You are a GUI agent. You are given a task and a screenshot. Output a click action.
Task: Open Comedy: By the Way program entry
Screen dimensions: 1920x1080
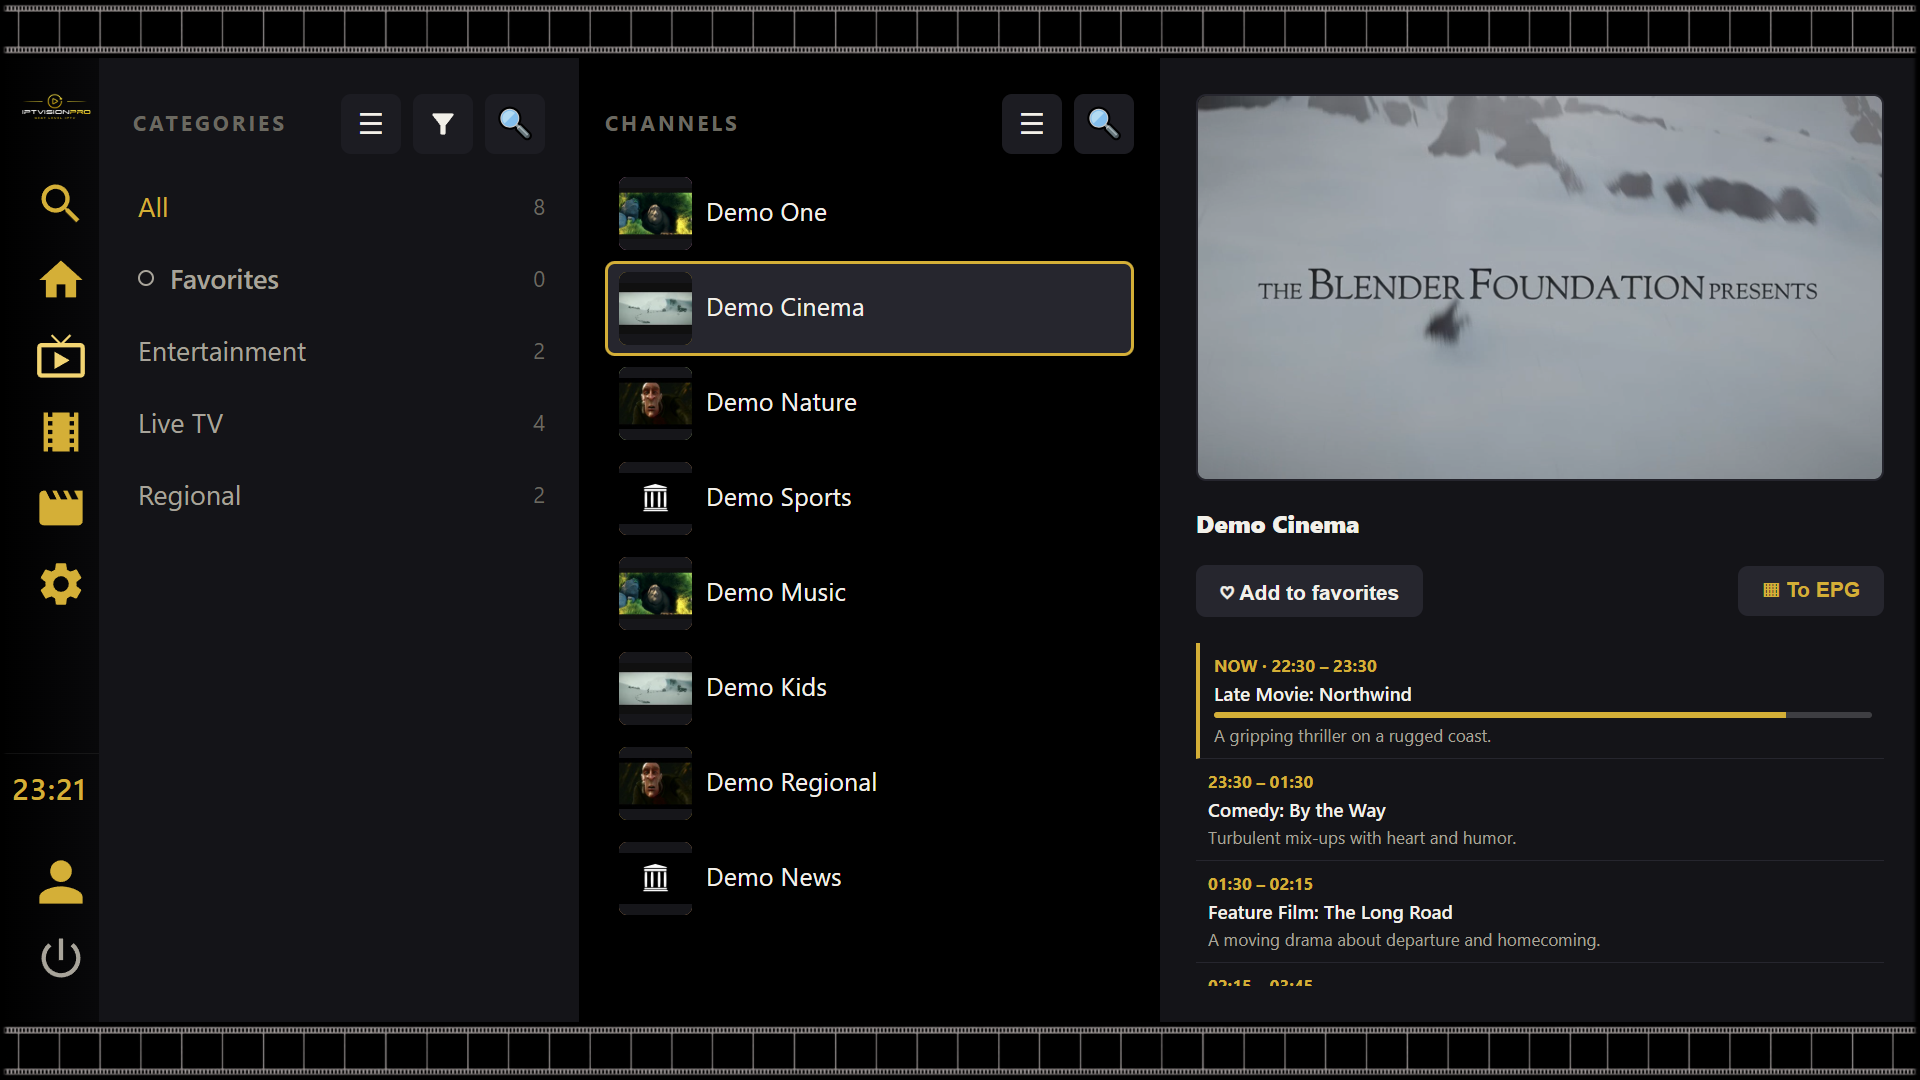click(x=1540, y=810)
